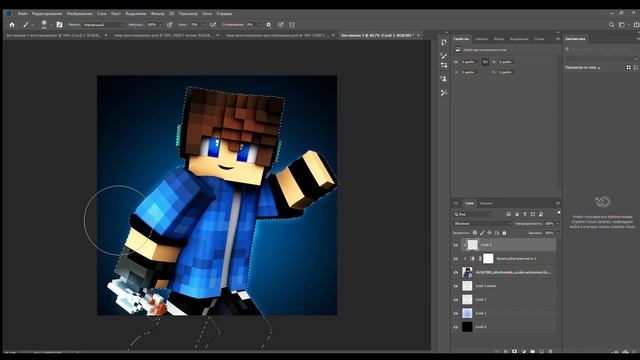This screenshot has height=360, width=640.
Task: Switch to the Абзац panel tab
Action: tap(499, 39)
